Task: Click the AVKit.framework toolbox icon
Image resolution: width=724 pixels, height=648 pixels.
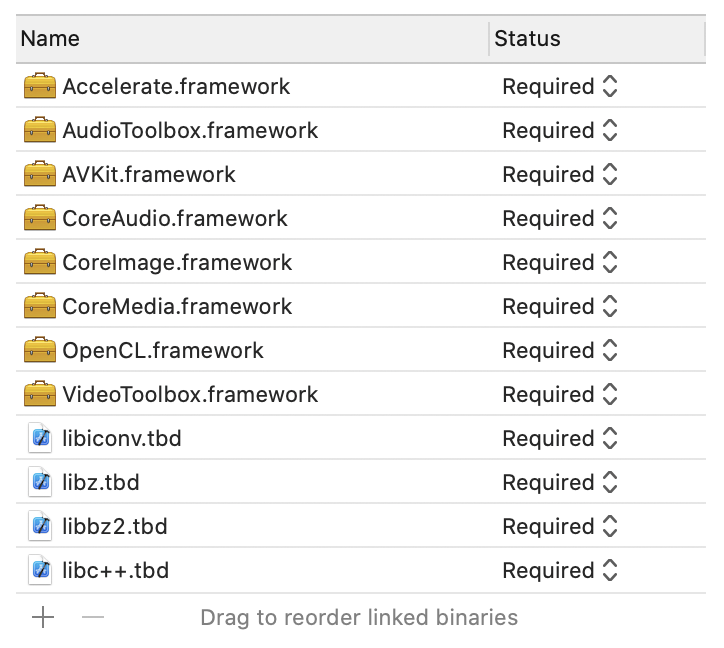Action: (x=39, y=175)
